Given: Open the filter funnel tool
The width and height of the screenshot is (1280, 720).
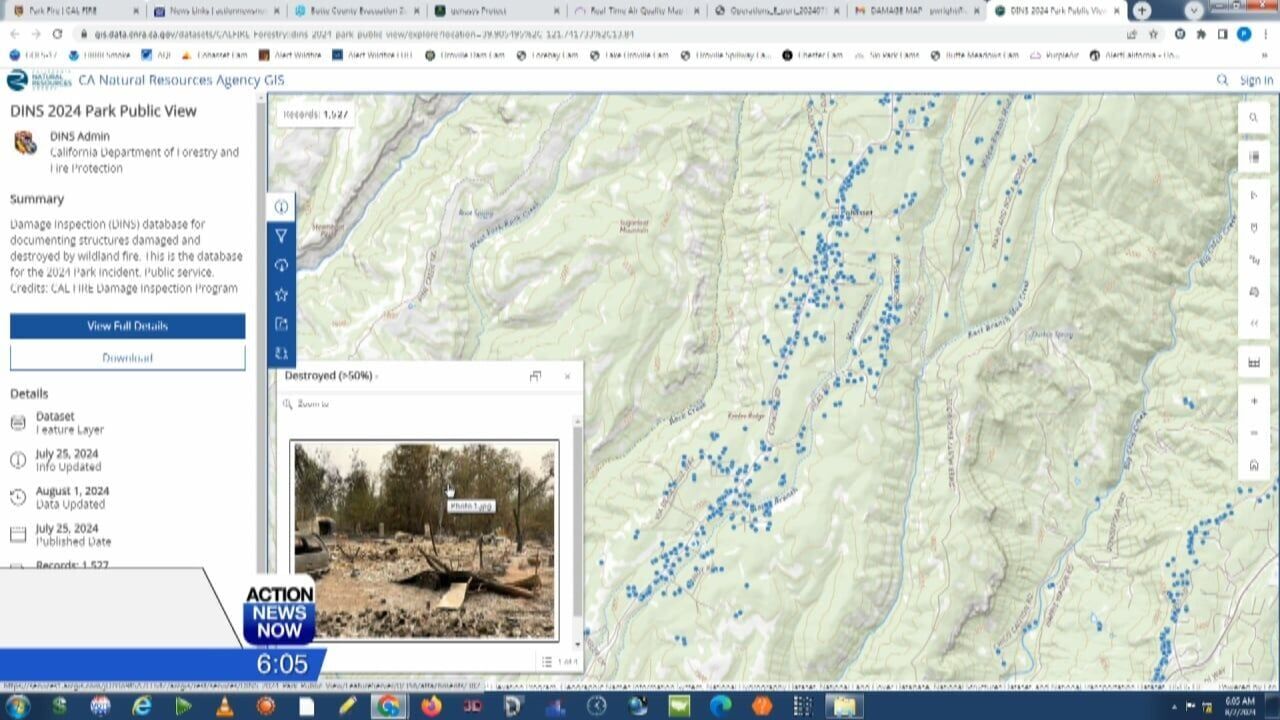Looking at the screenshot, I should coord(281,236).
